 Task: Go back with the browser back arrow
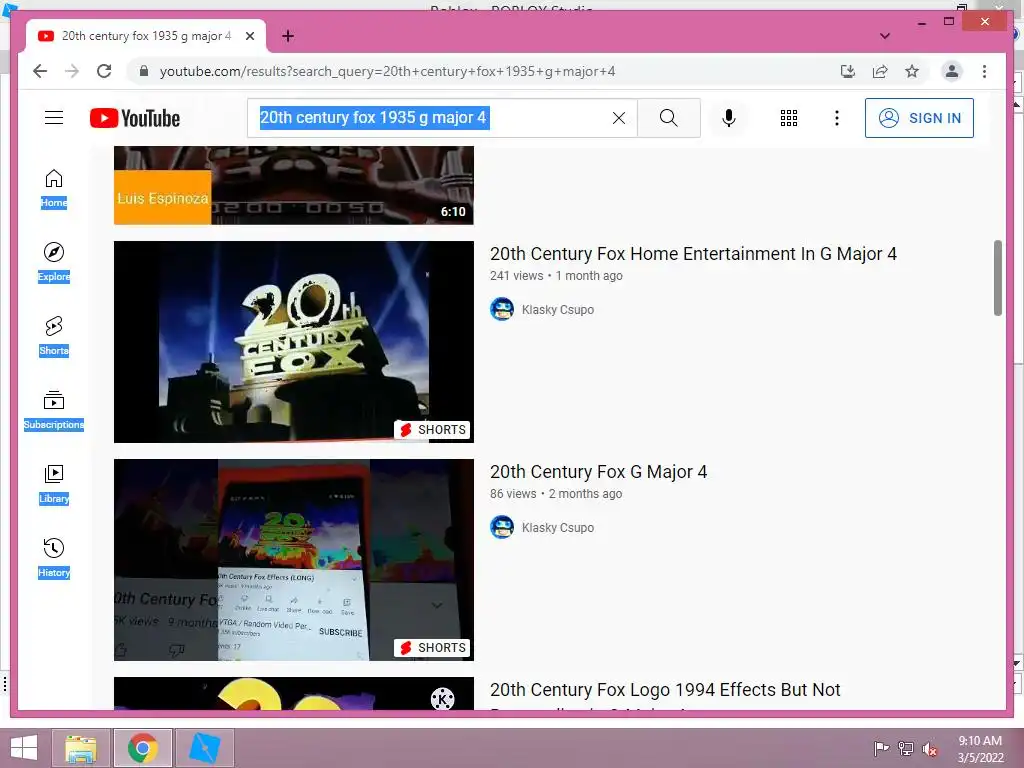coord(40,71)
